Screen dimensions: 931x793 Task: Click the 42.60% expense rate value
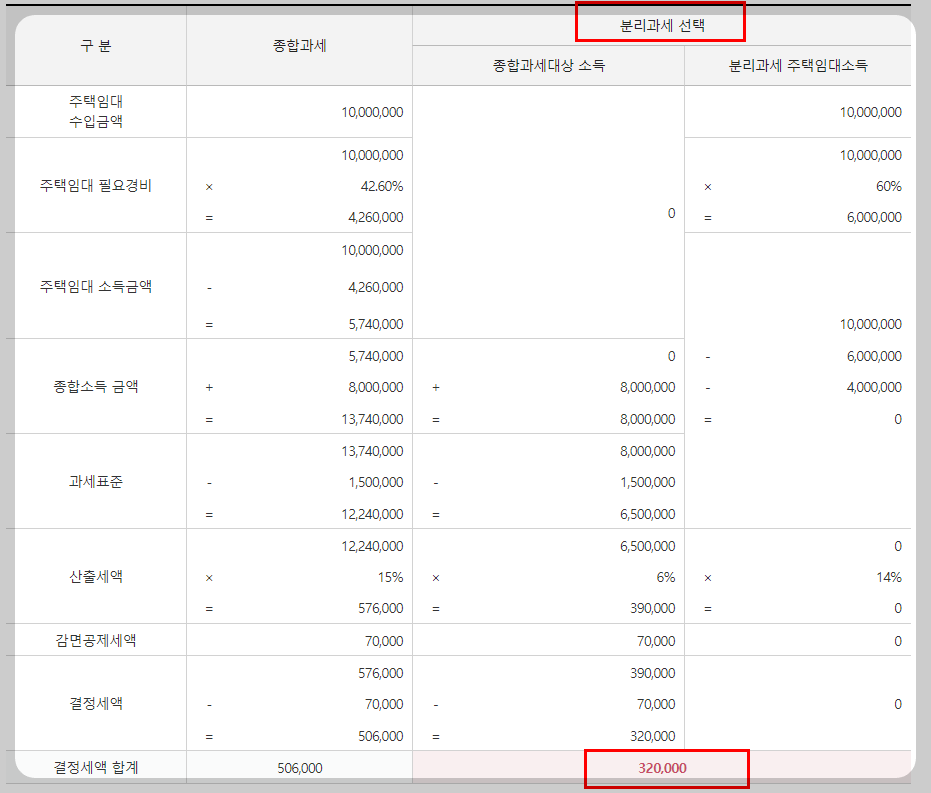(382, 186)
